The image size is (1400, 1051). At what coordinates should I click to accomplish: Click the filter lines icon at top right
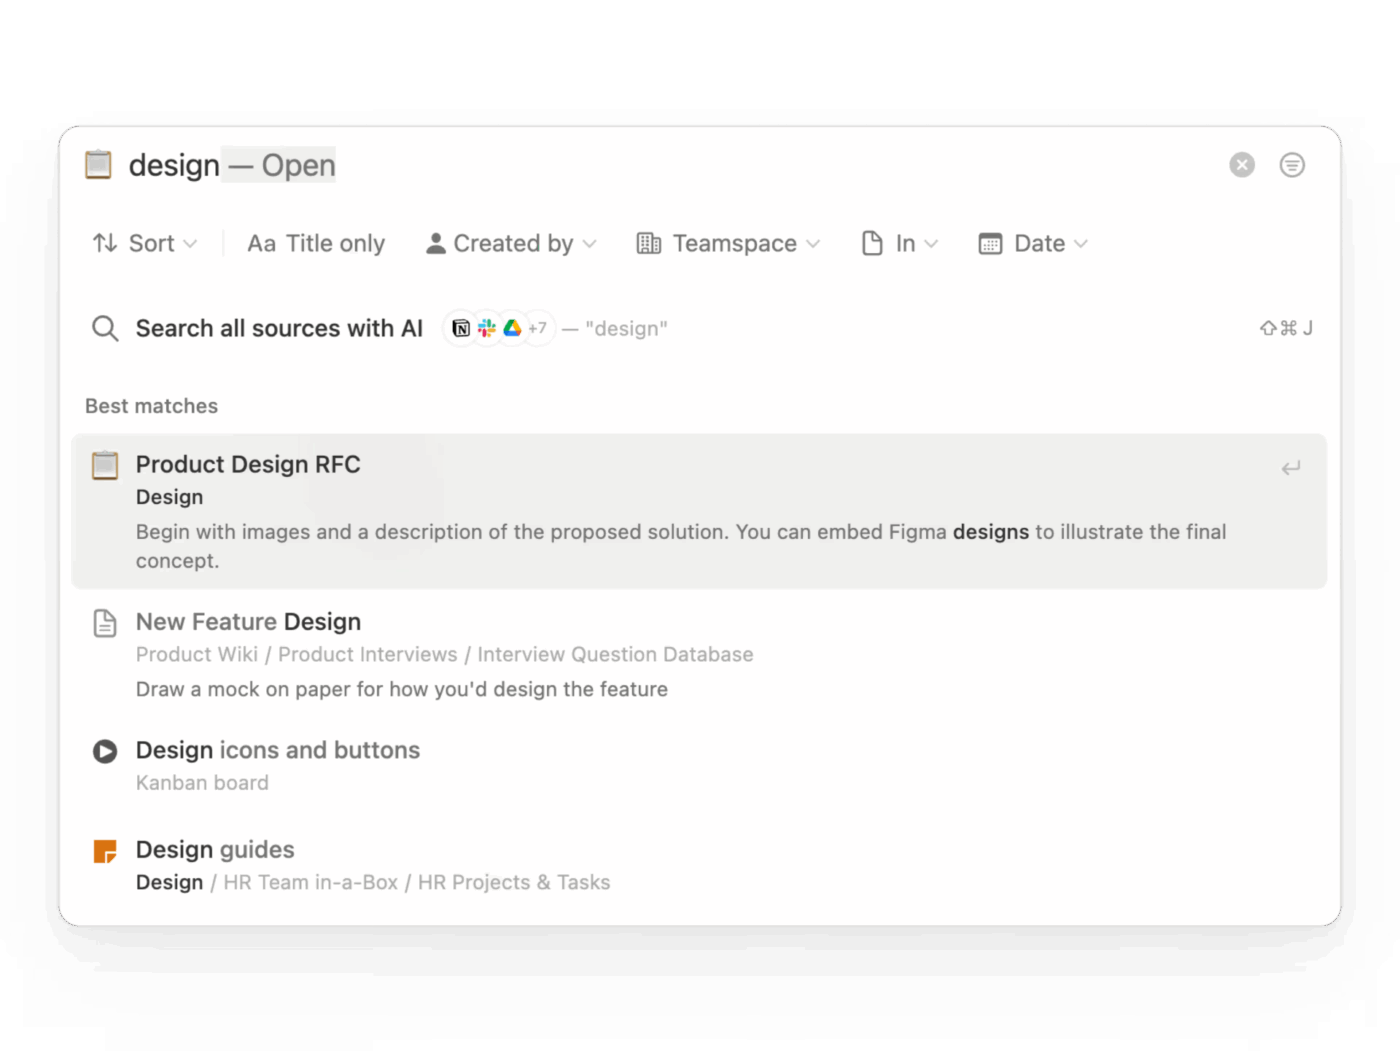coord(1292,165)
